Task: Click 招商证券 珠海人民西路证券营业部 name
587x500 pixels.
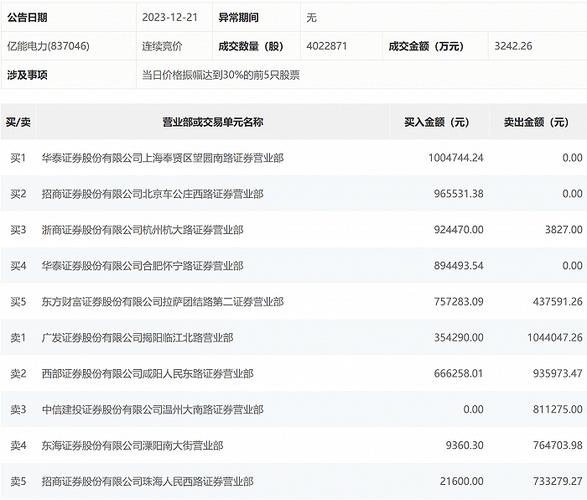Action: [x=147, y=481]
